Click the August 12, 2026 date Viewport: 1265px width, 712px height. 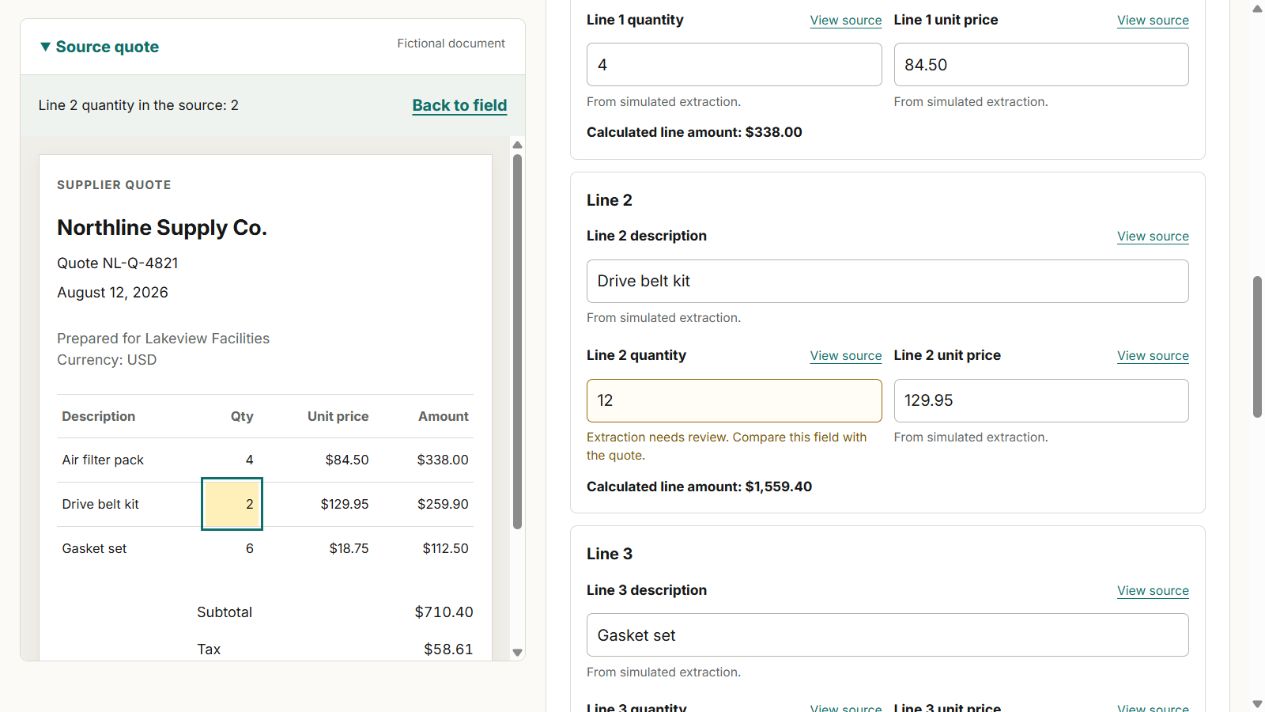coord(112,293)
